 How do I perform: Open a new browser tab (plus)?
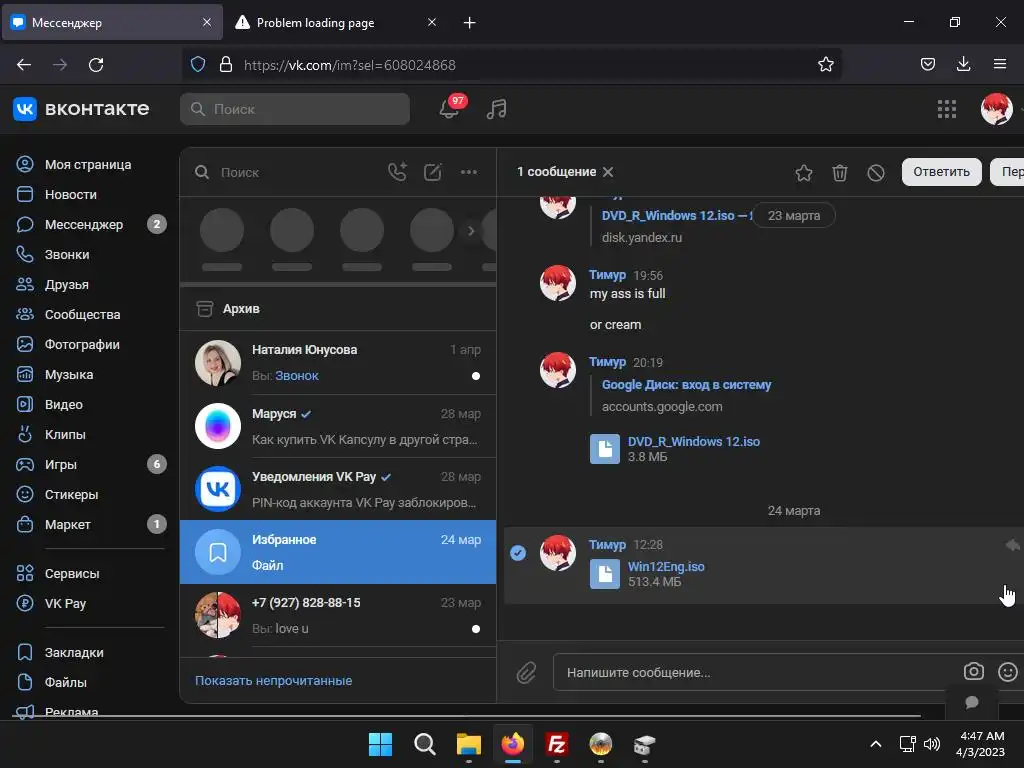[x=470, y=23]
